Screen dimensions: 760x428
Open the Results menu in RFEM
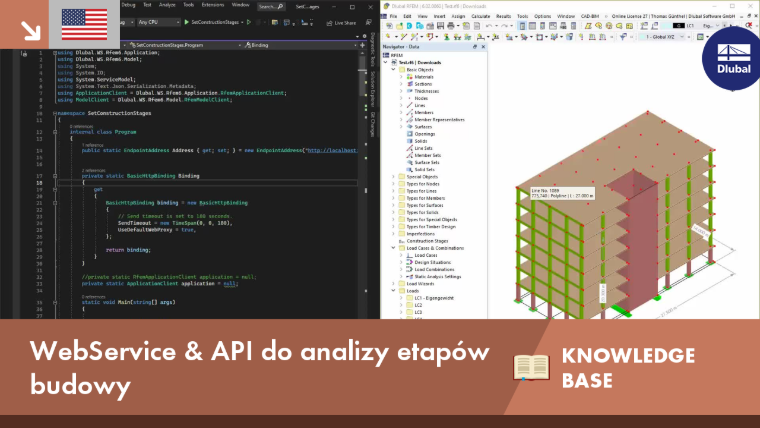[x=503, y=16]
